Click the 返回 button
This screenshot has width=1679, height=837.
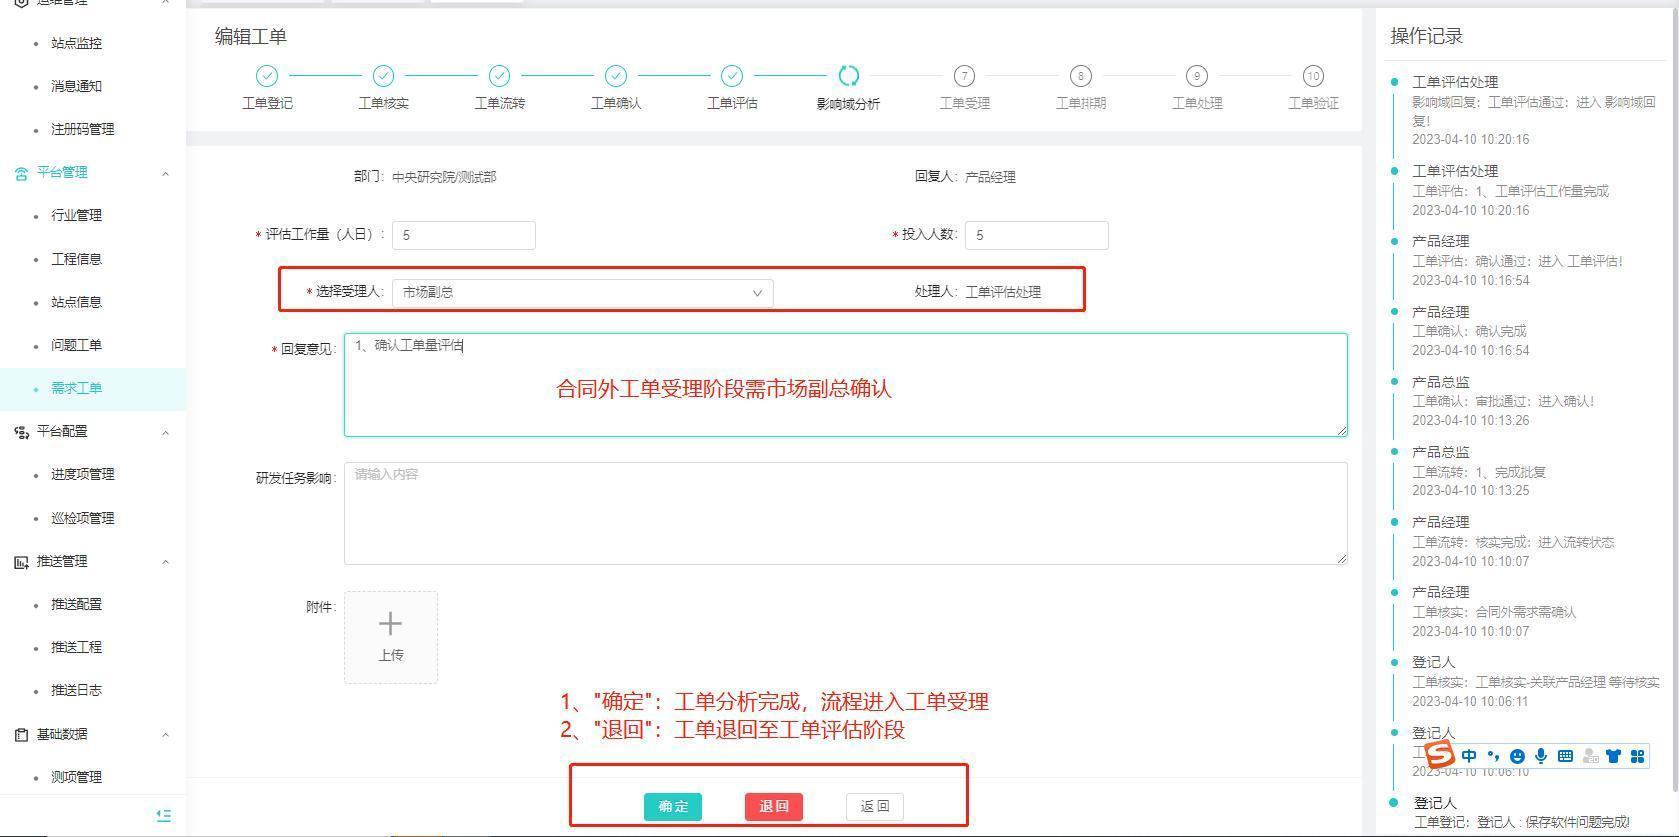point(874,806)
